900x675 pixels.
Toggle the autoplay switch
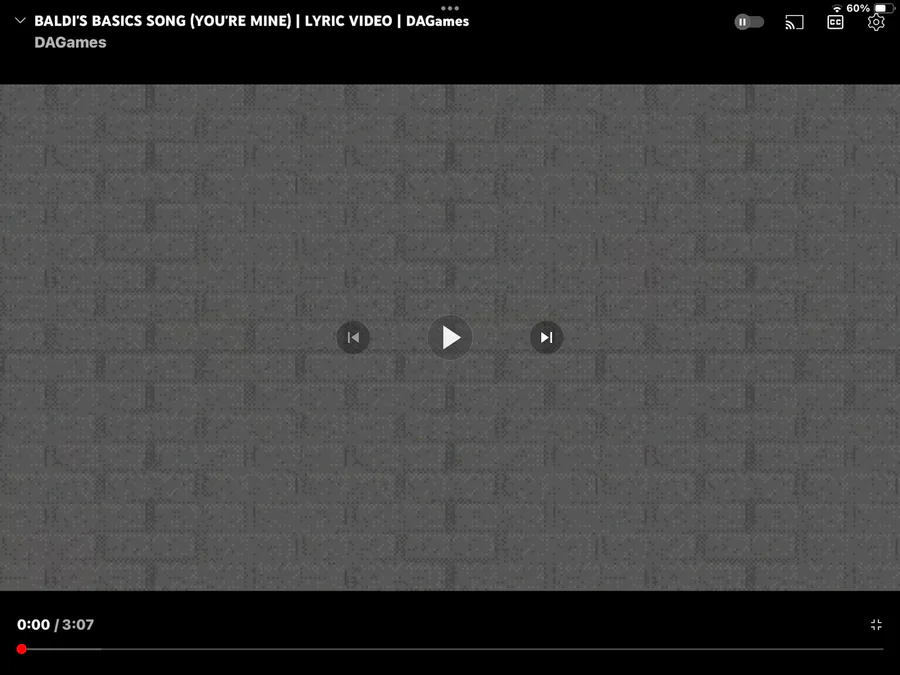[x=749, y=22]
